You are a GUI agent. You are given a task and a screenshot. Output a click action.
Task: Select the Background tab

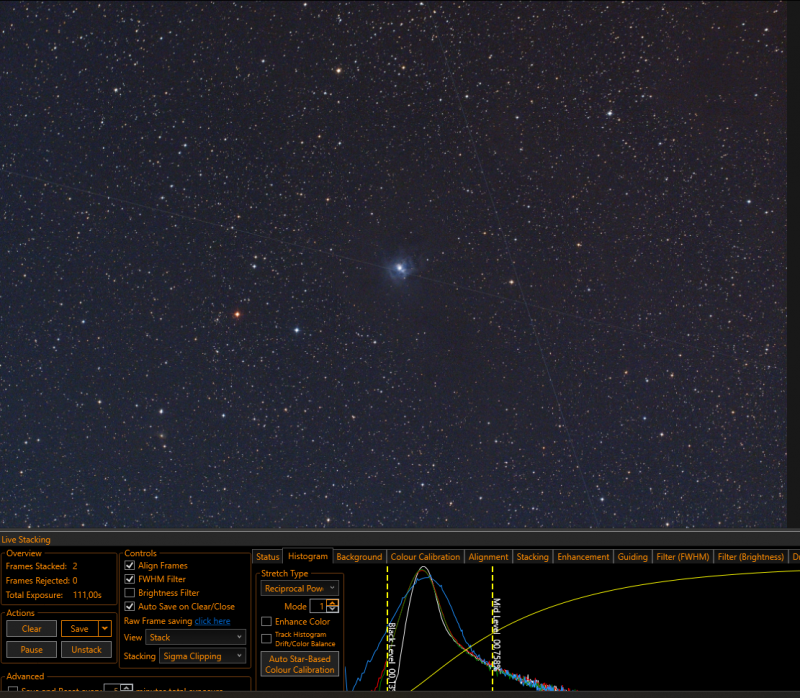(359, 557)
